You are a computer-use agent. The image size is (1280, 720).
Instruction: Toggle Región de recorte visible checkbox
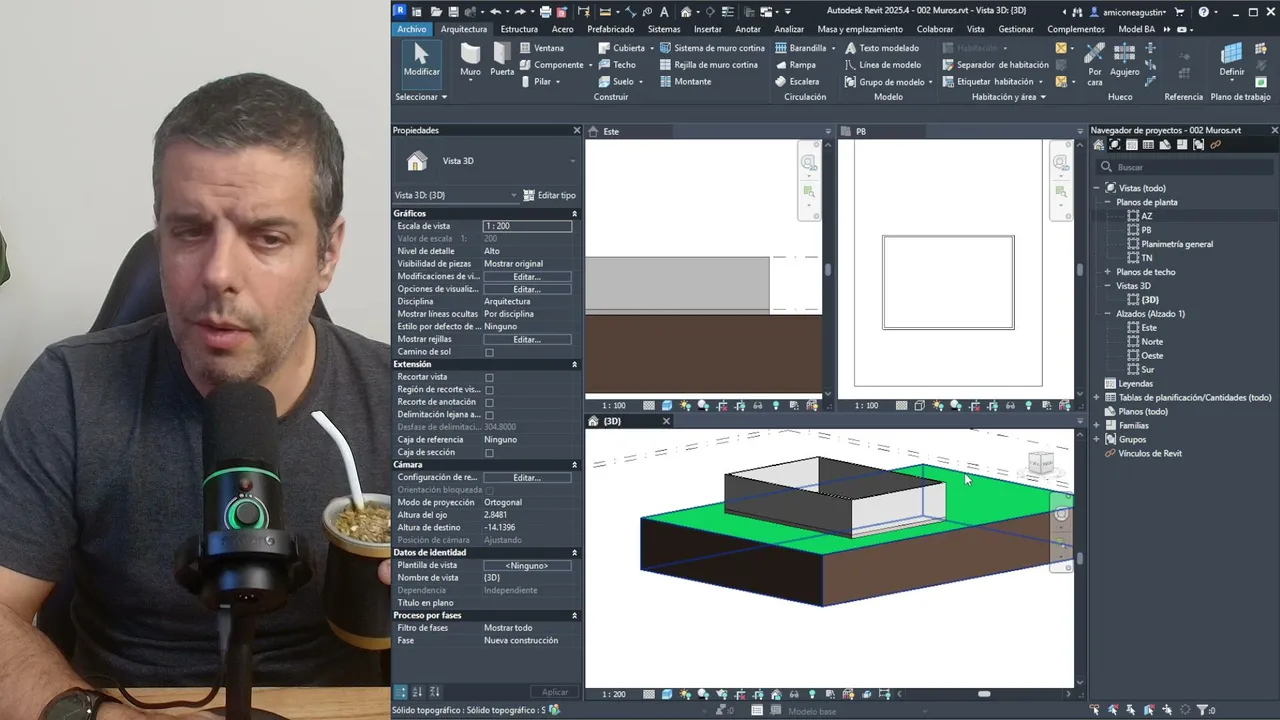click(x=489, y=390)
